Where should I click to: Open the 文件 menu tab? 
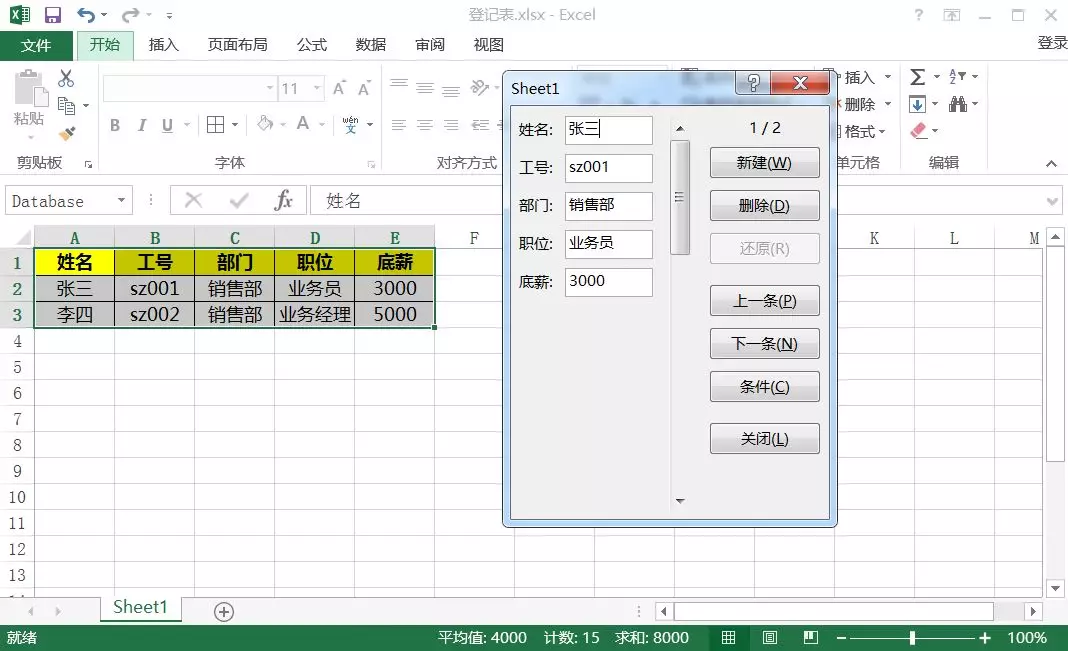[x=36, y=46]
